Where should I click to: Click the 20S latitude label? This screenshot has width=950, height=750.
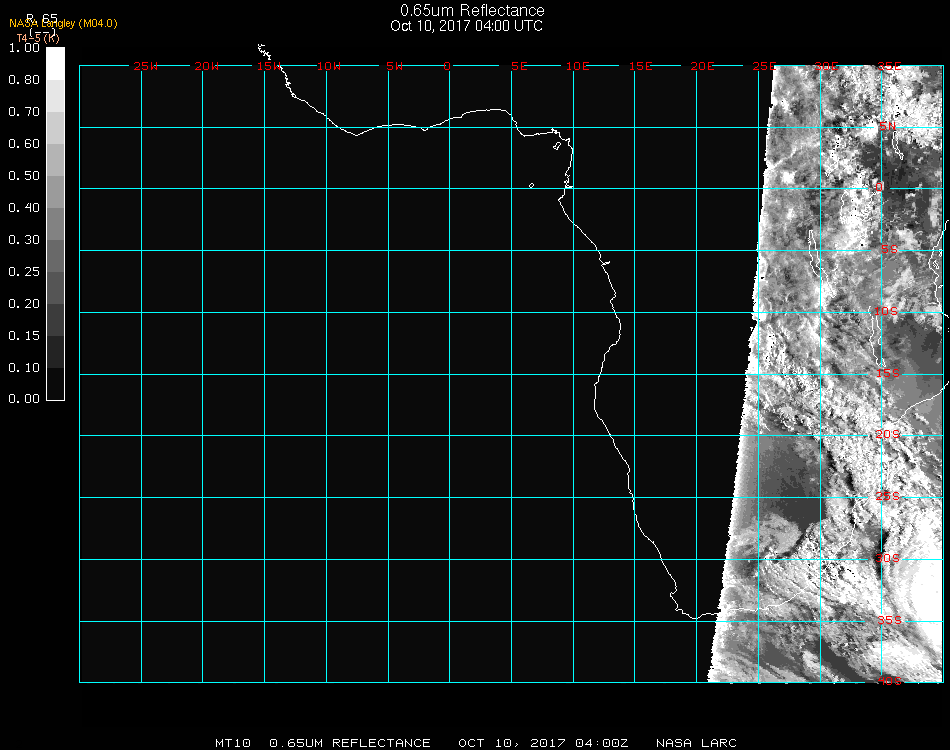(x=888, y=435)
